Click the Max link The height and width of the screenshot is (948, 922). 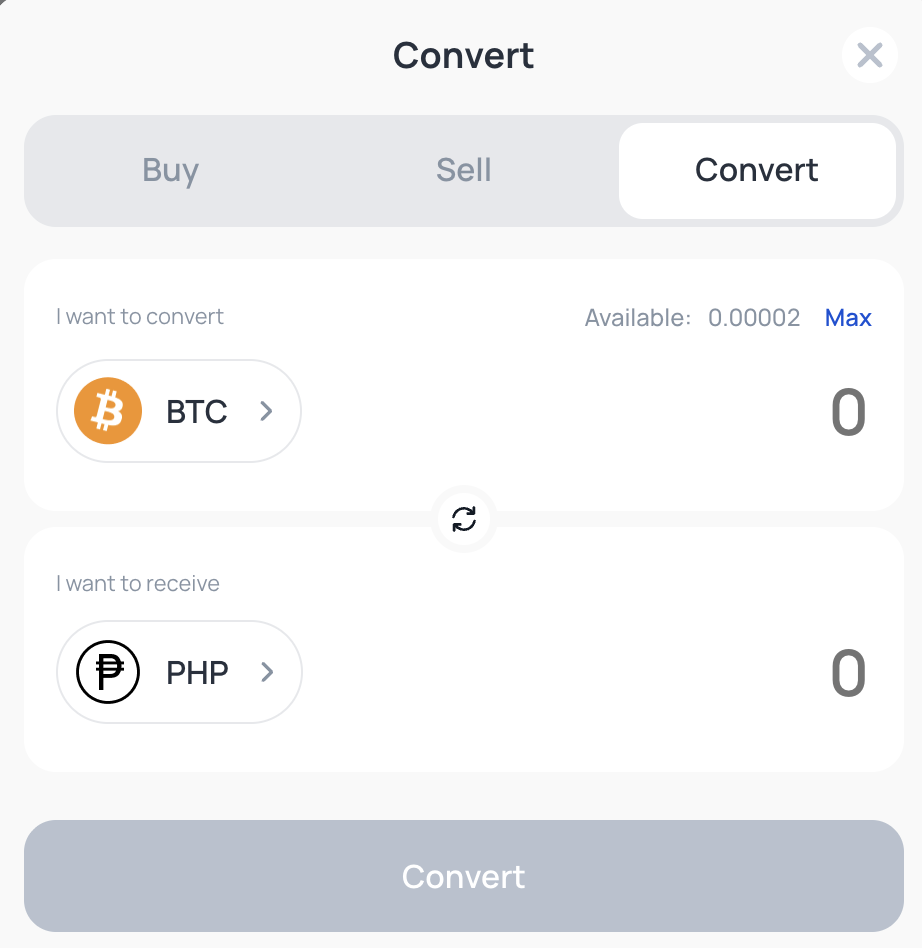pyautogui.click(x=848, y=318)
